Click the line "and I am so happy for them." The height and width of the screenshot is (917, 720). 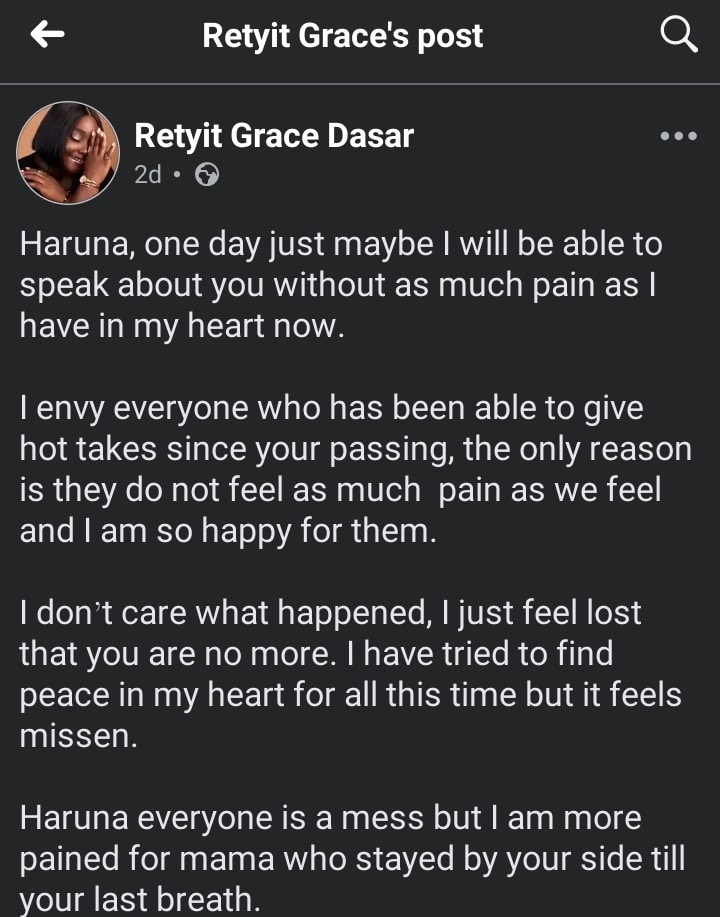coord(228,531)
